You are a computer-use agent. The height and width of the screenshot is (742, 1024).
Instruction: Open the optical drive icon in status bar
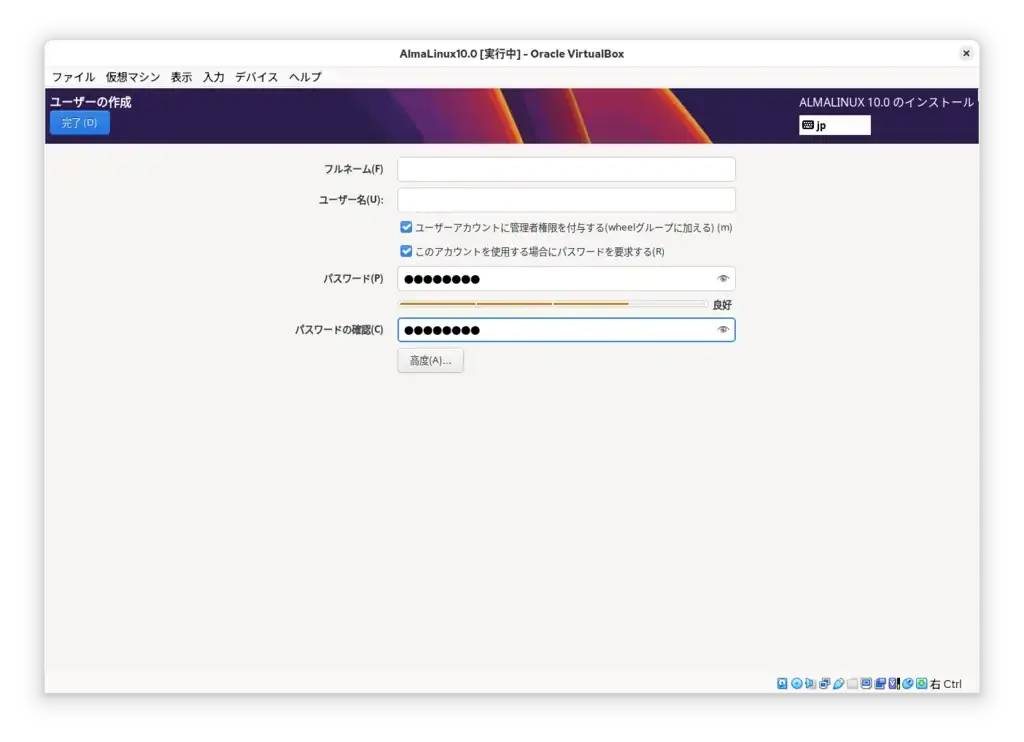[796, 683]
